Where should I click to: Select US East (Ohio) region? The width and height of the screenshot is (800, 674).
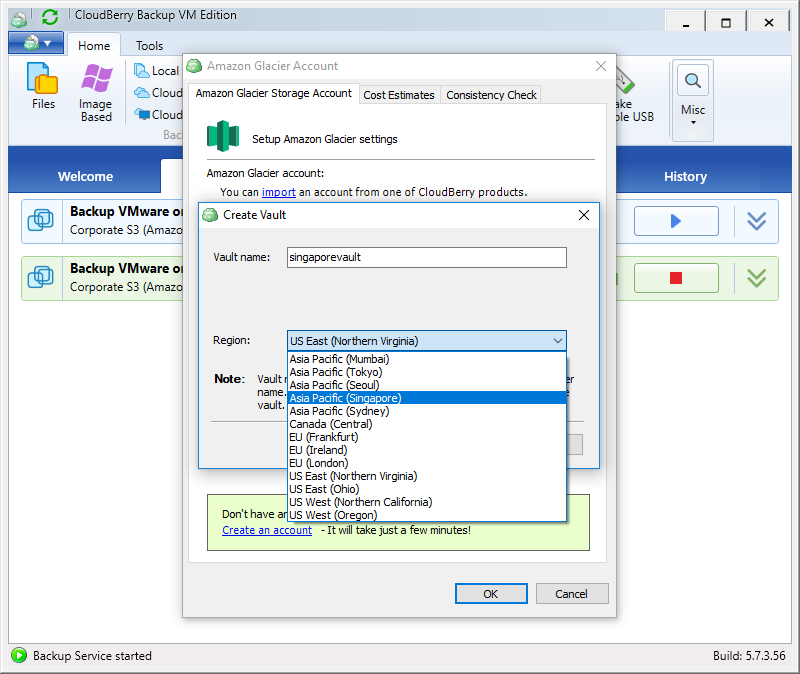(x=427, y=489)
